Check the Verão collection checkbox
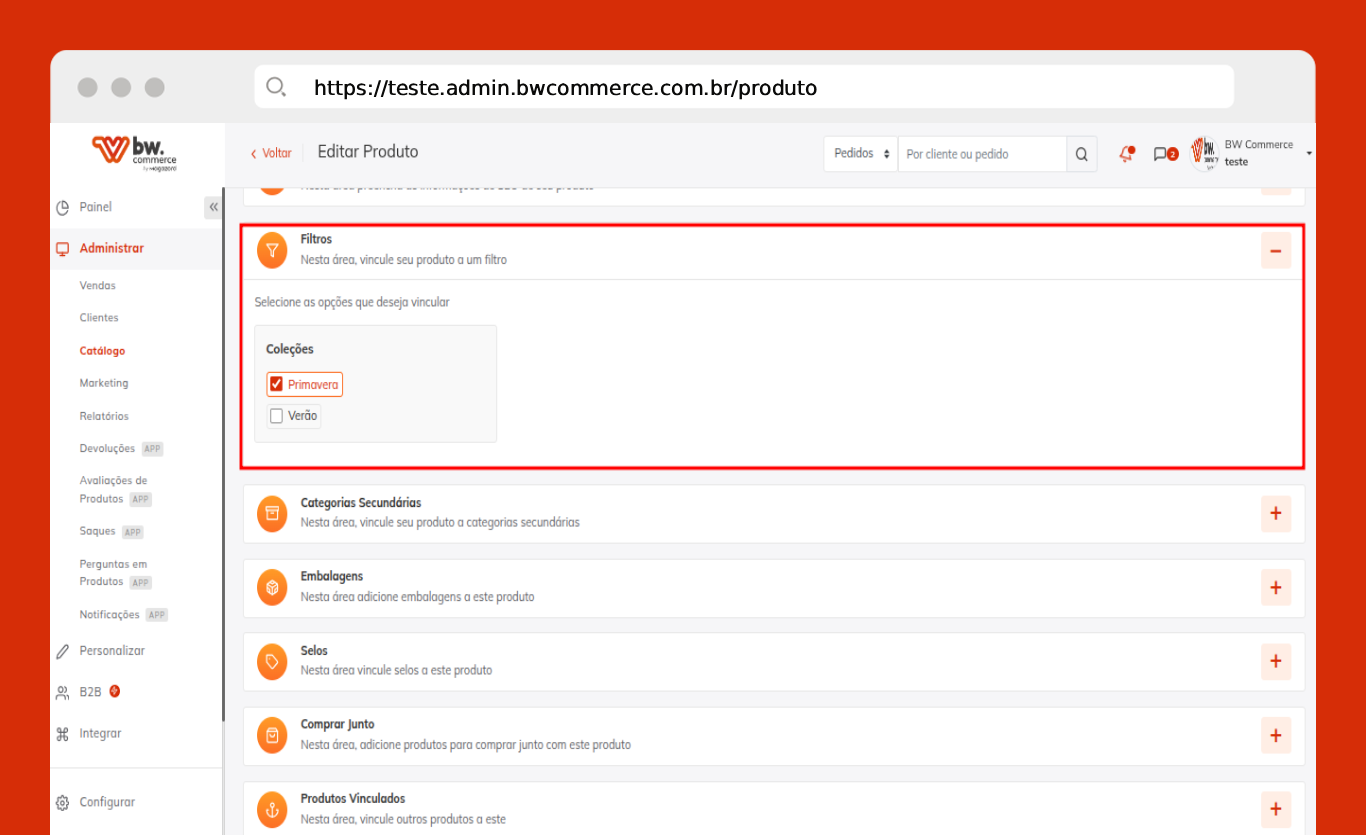This screenshot has height=835, width=1366. [277, 416]
